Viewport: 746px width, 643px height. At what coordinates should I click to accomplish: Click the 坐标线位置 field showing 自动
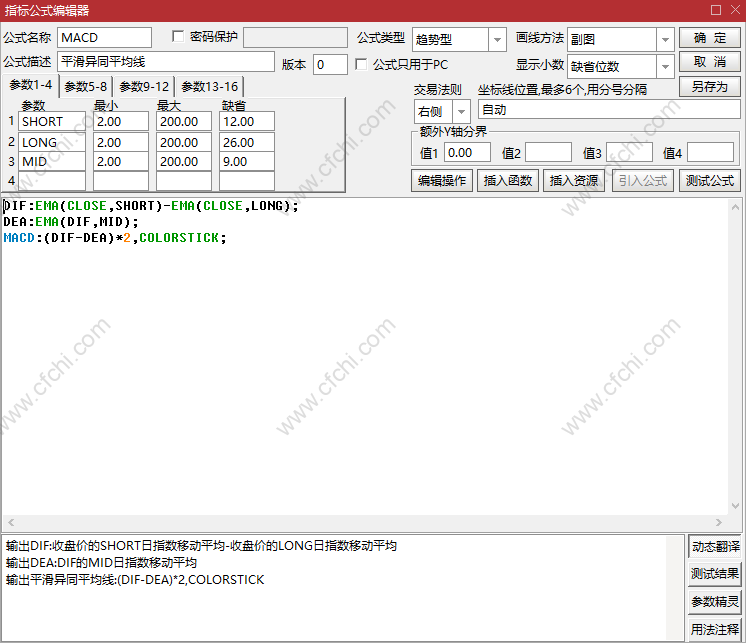coord(609,109)
